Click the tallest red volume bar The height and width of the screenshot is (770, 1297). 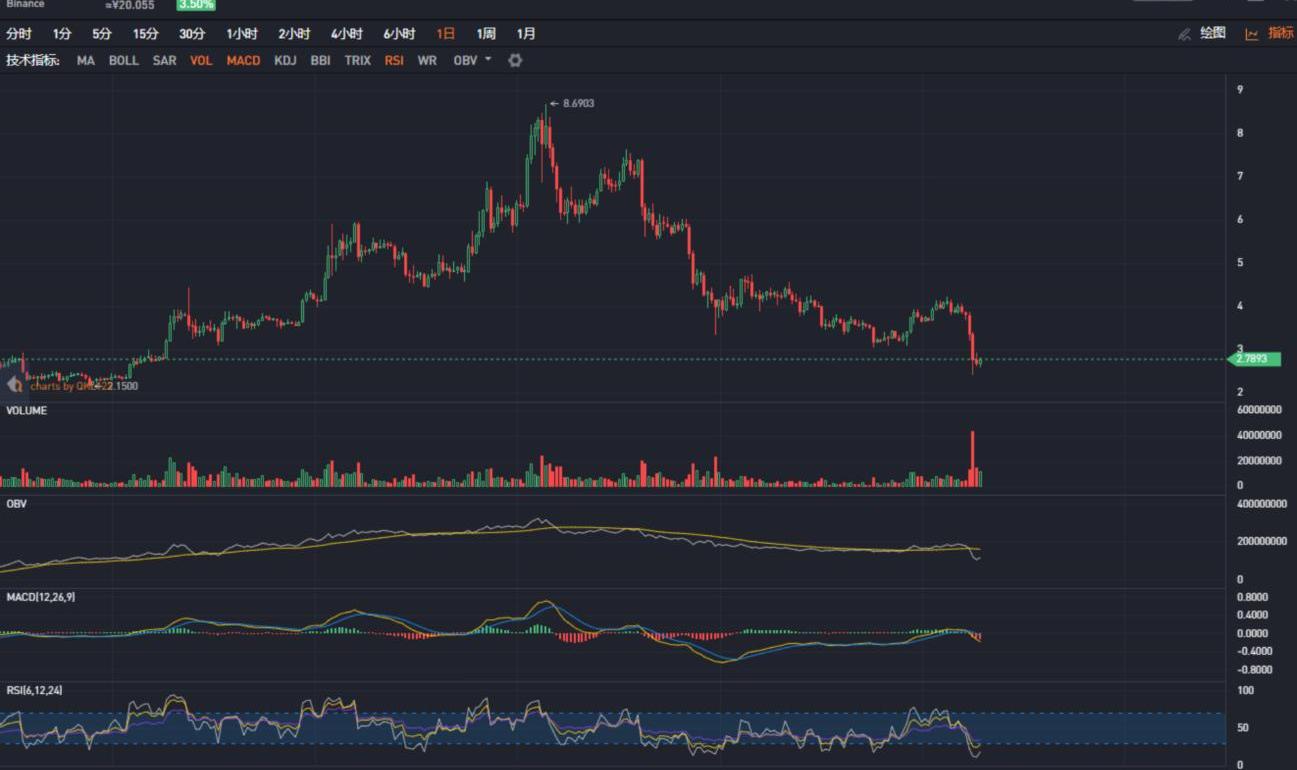(x=972, y=459)
